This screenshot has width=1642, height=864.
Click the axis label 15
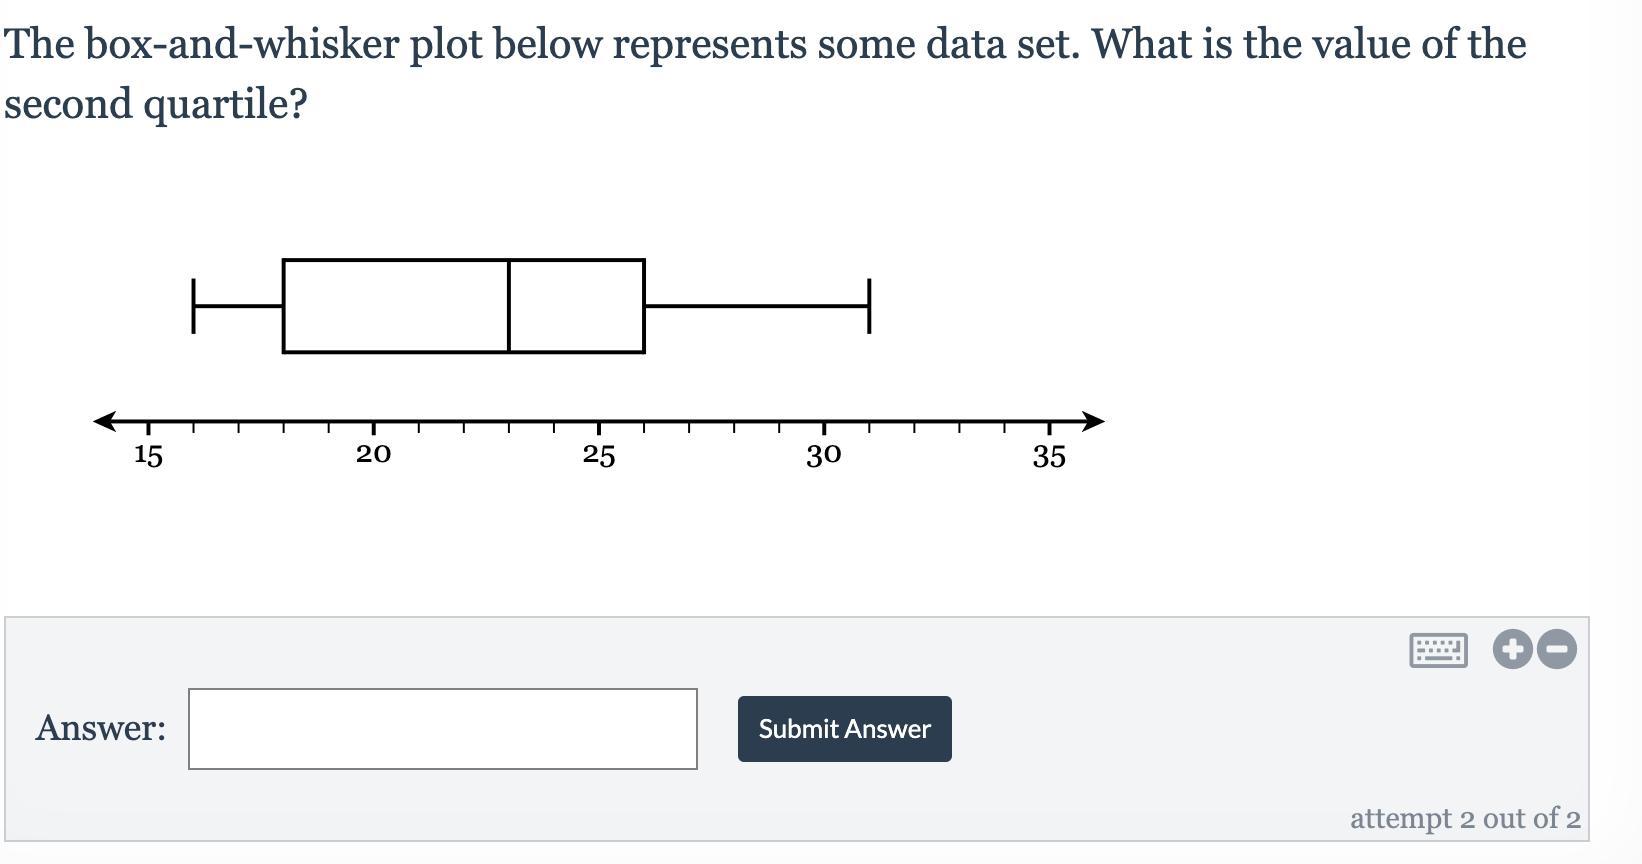(148, 456)
